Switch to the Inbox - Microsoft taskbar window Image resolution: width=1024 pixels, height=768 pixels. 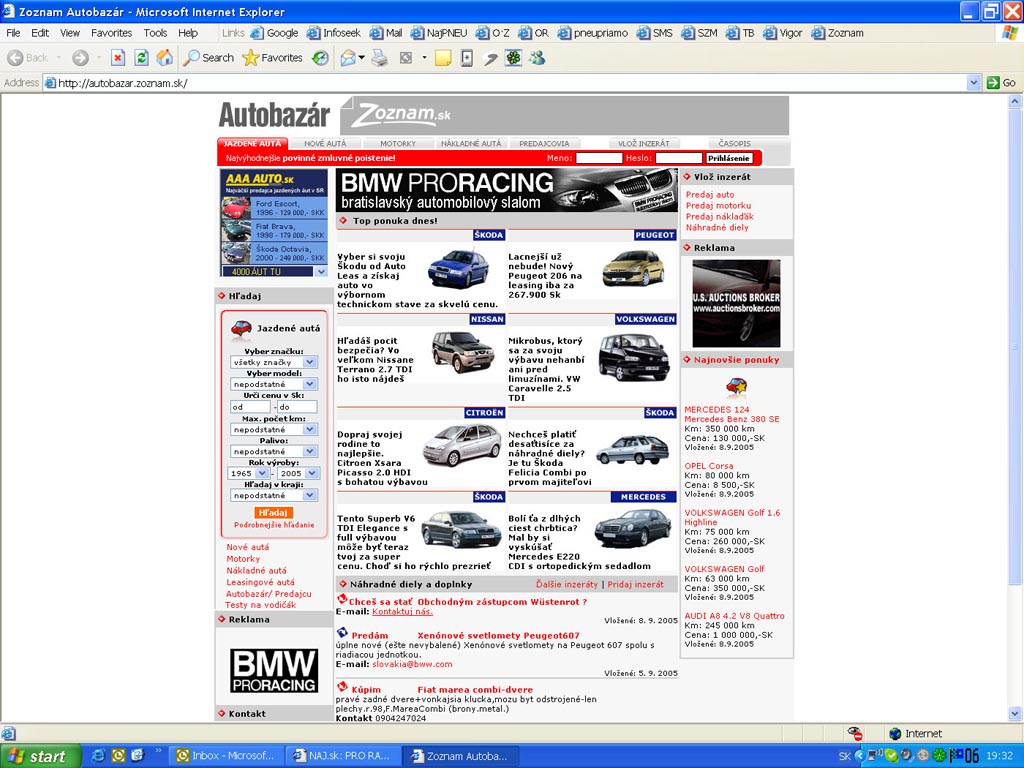[x=227, y=756]
